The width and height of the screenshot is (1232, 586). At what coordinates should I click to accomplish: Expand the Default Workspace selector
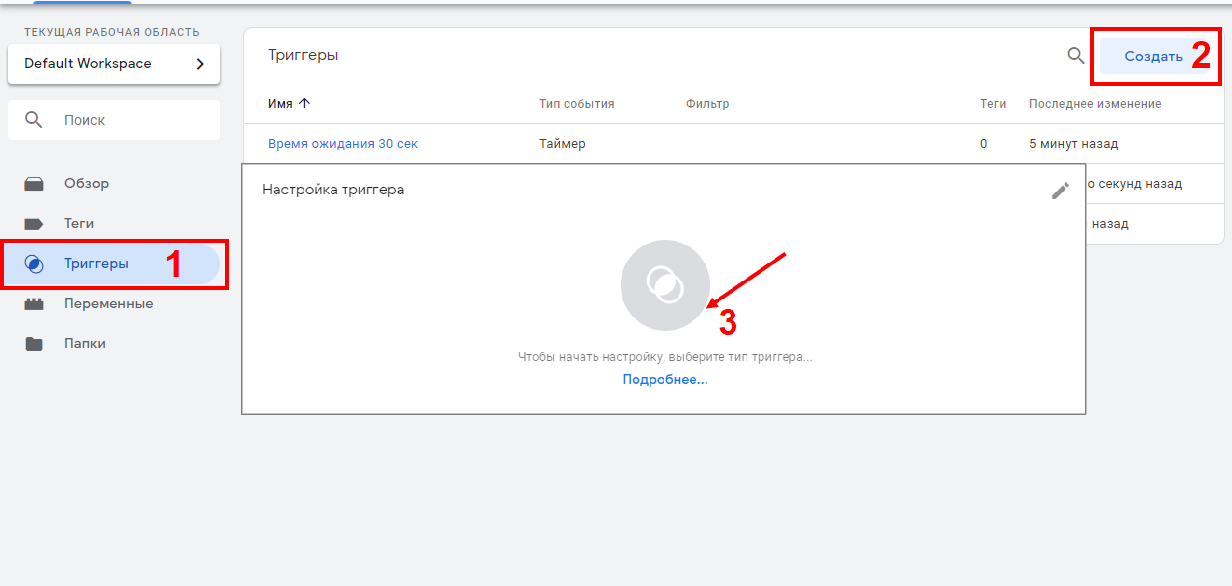click(x=114, y=64)
